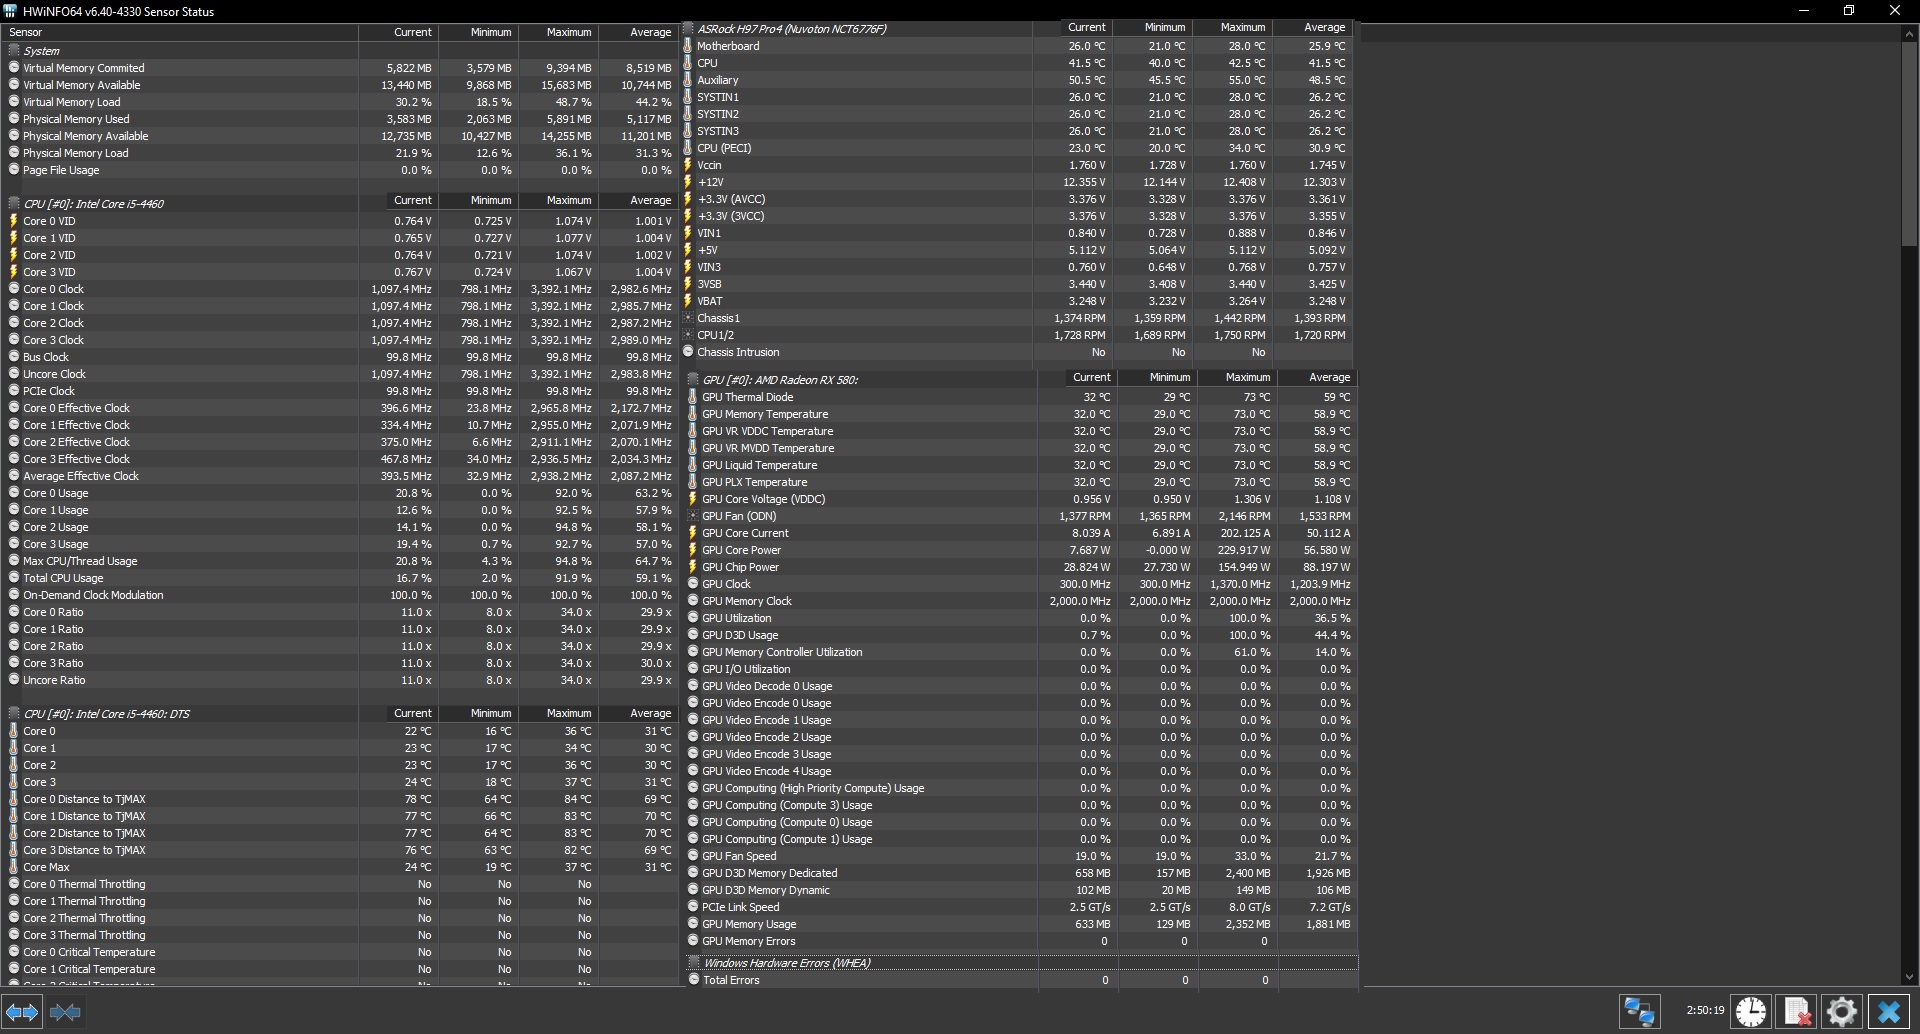Select the Average Effective Clock row
This screenshot has height=1034, width=1920.
(340, 476)
